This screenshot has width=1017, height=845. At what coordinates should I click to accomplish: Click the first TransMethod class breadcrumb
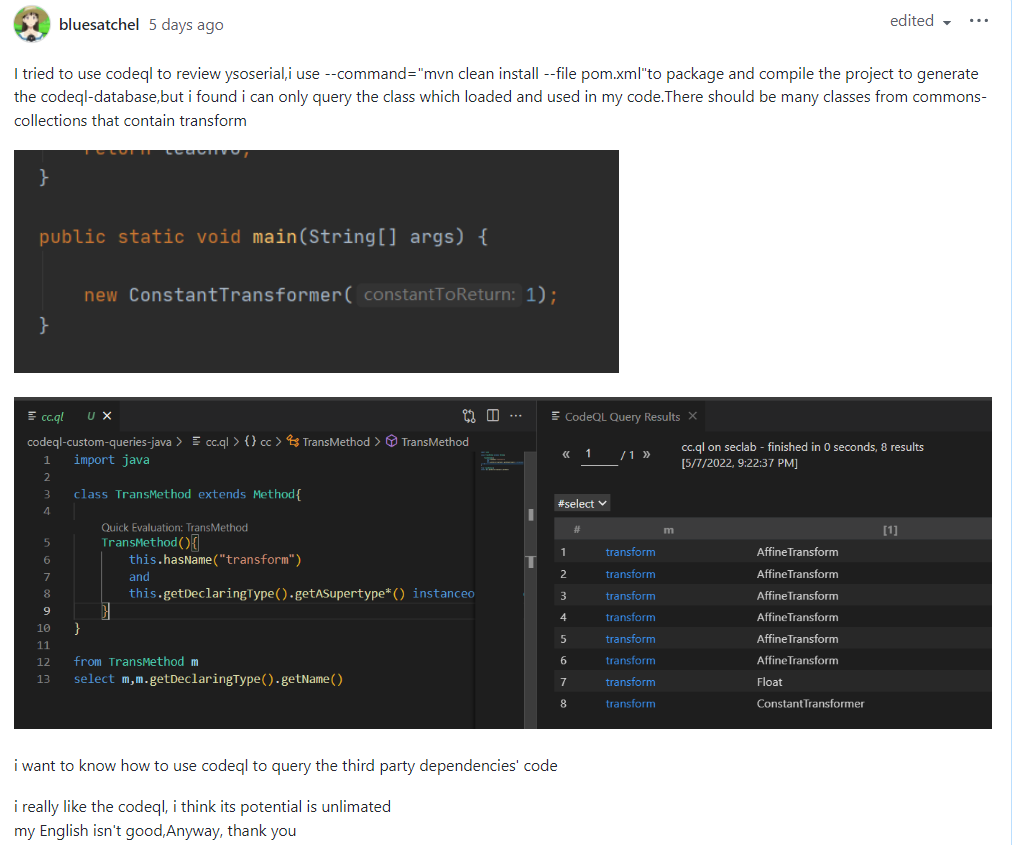point(328,442)
